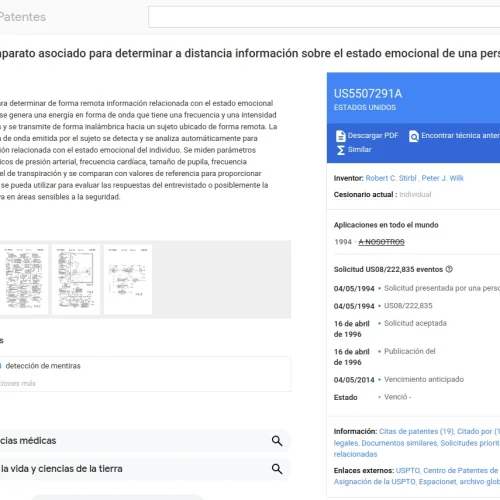Open the Documentos similares link
500x500 pixels.
tap(399, 443)
